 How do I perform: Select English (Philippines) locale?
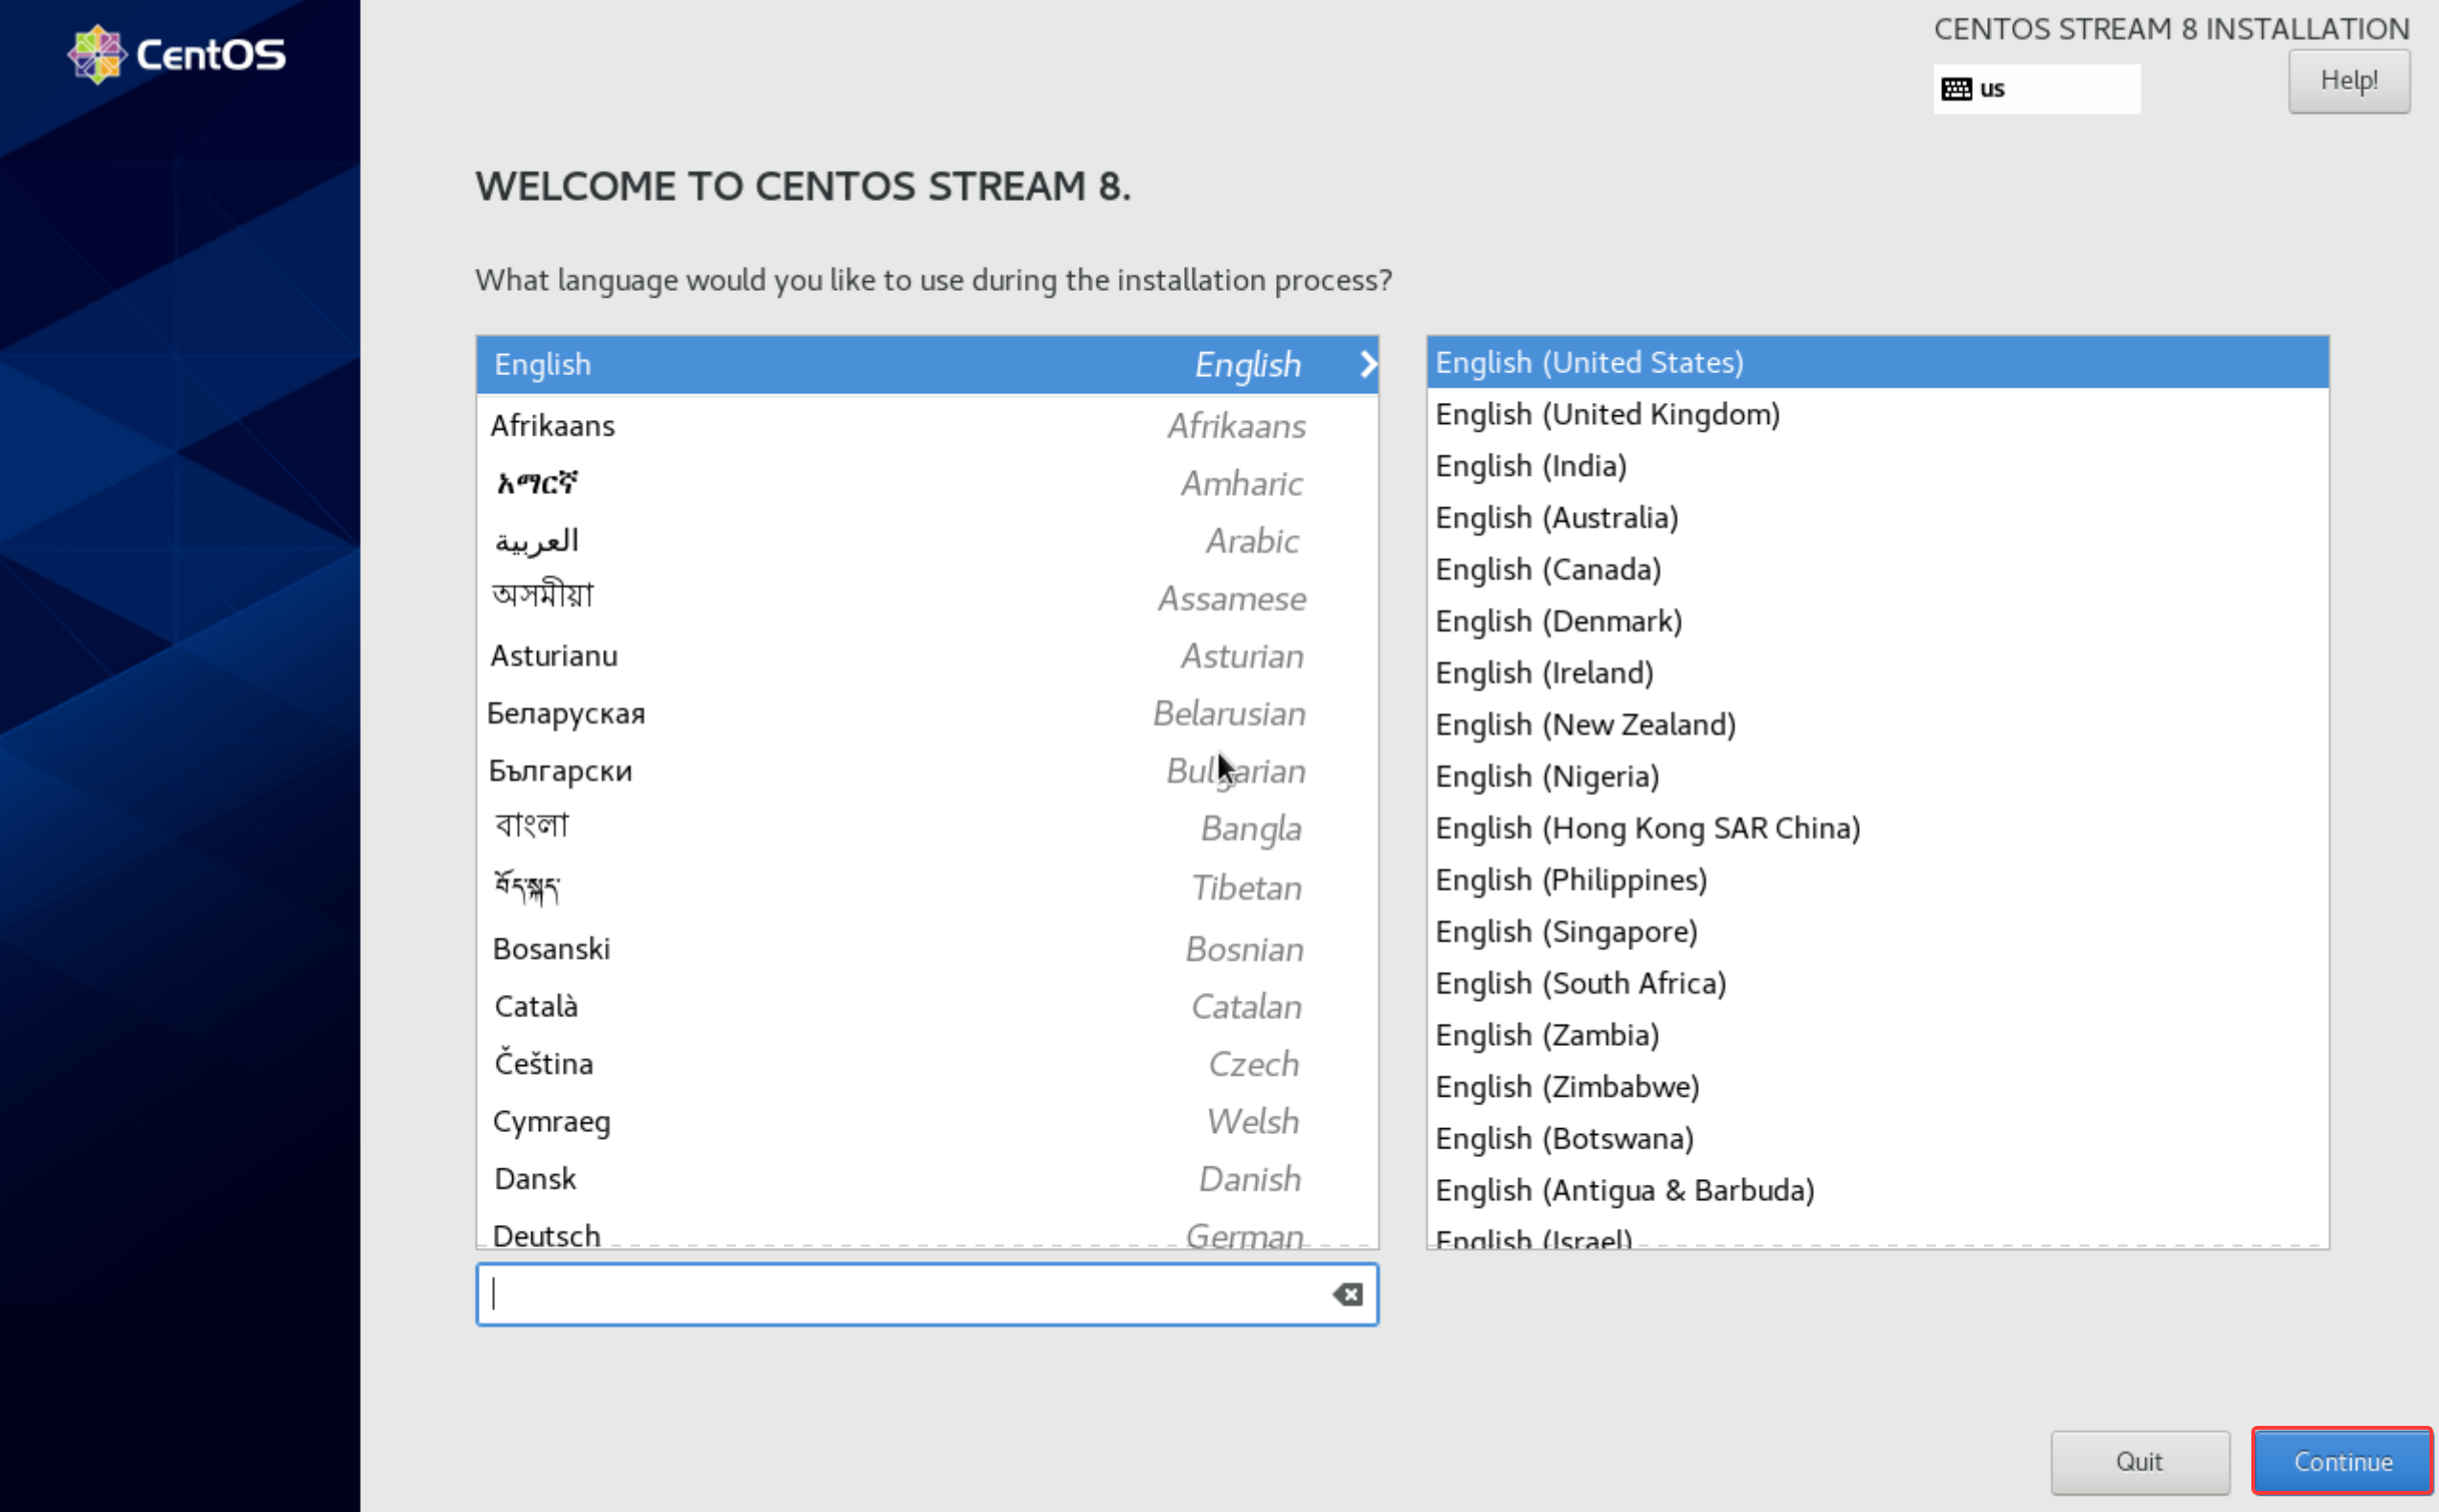pos(1877,880)
